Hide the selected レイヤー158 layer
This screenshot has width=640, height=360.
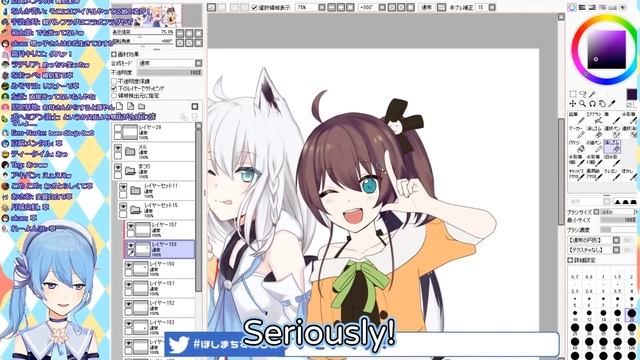(130, 246)
